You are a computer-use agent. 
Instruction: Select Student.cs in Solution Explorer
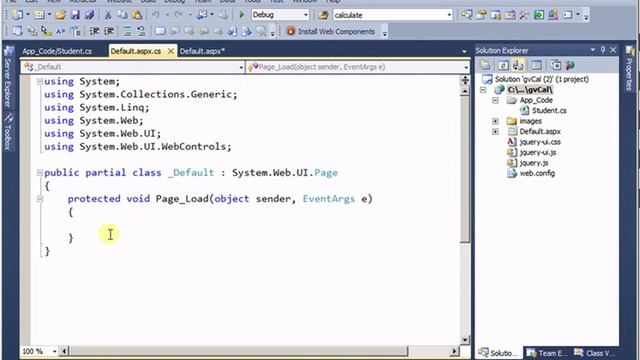point(549,111)
